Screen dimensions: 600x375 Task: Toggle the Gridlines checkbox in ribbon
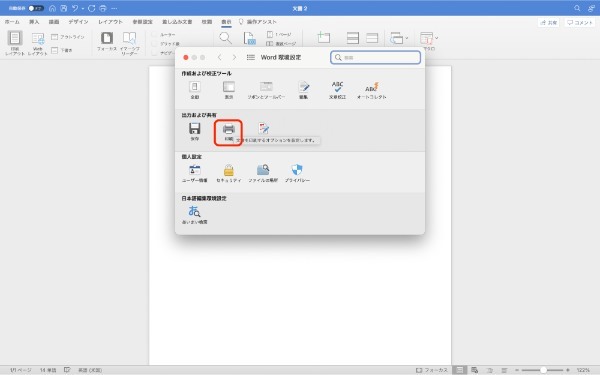[x=155, y=44]
